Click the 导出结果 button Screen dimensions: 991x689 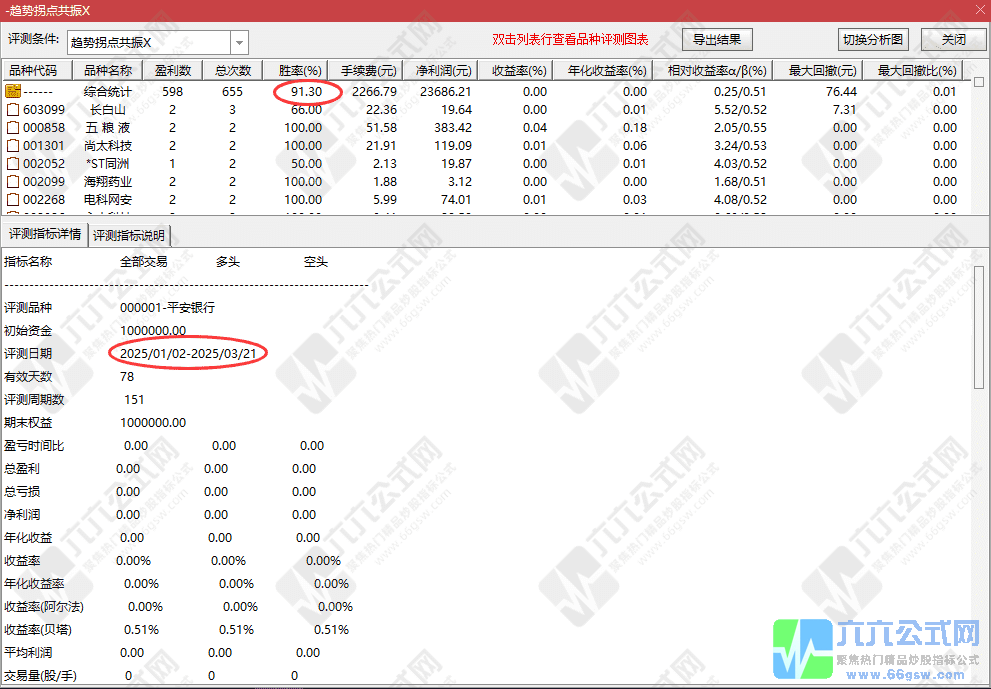tap(717, 40)
